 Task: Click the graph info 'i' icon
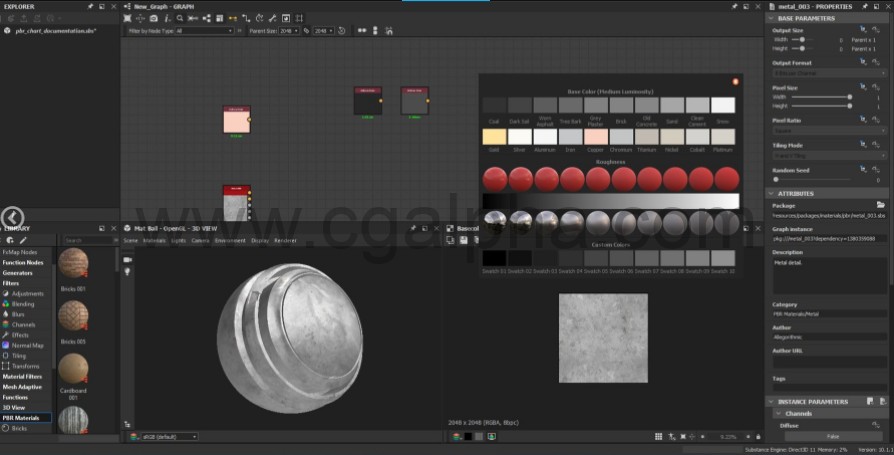coord(167,18)
